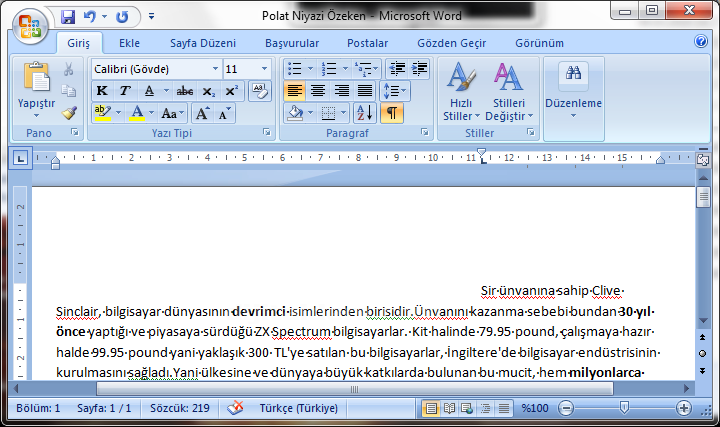Toggle paragraph marks display
This screenshot has height=427, width=720.
click(392, 113)
